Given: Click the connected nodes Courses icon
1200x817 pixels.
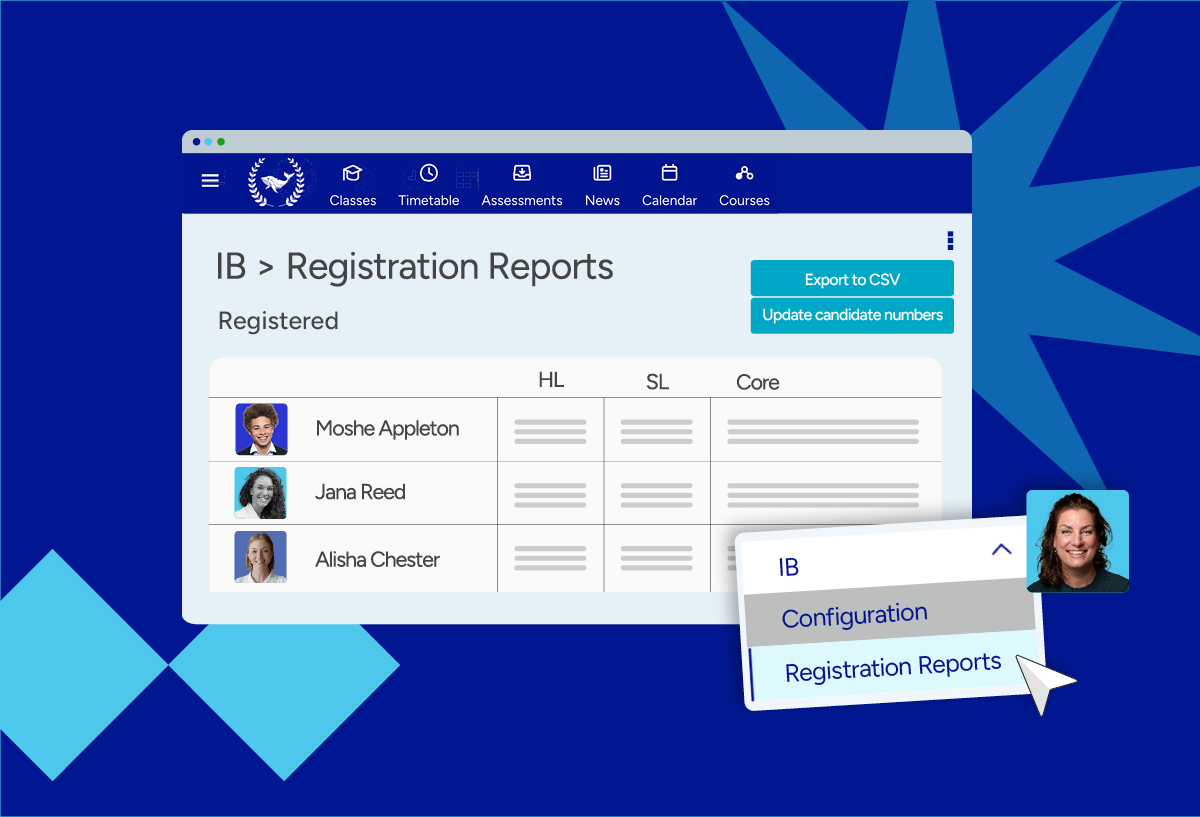Looking at the screenshot, I should [744, 173].
